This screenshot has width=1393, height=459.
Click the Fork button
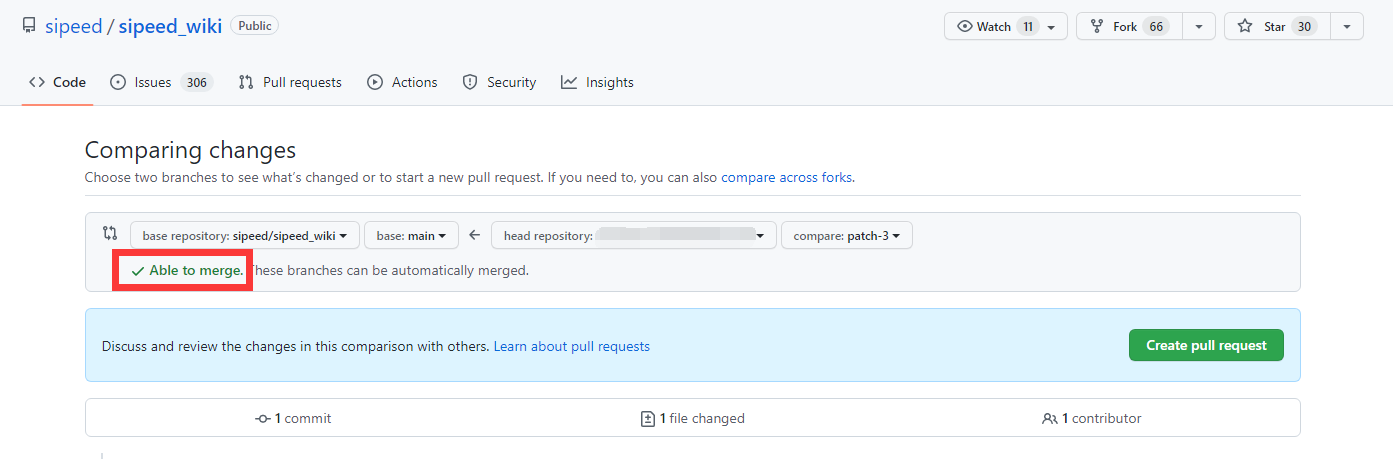coord(1129,27)
